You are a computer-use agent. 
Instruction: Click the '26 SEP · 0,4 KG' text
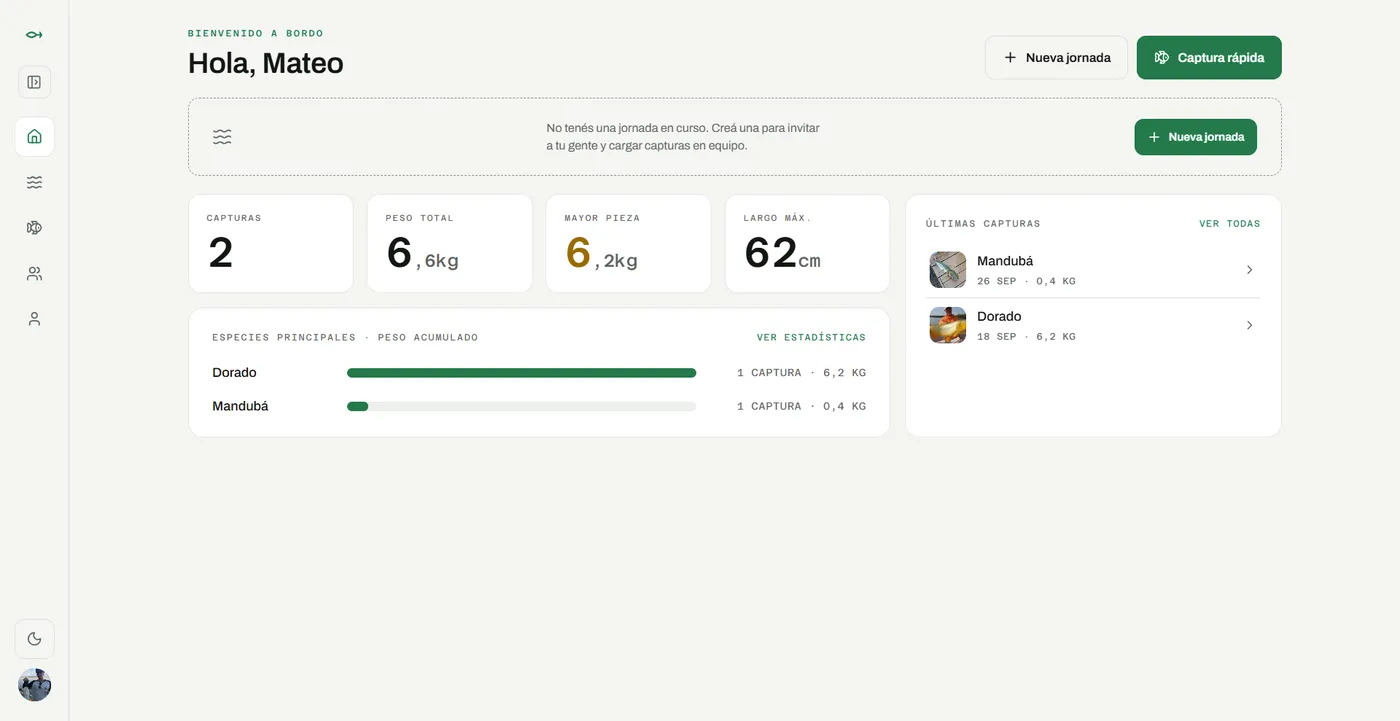pyautogui.click(x=1026, y=282)
